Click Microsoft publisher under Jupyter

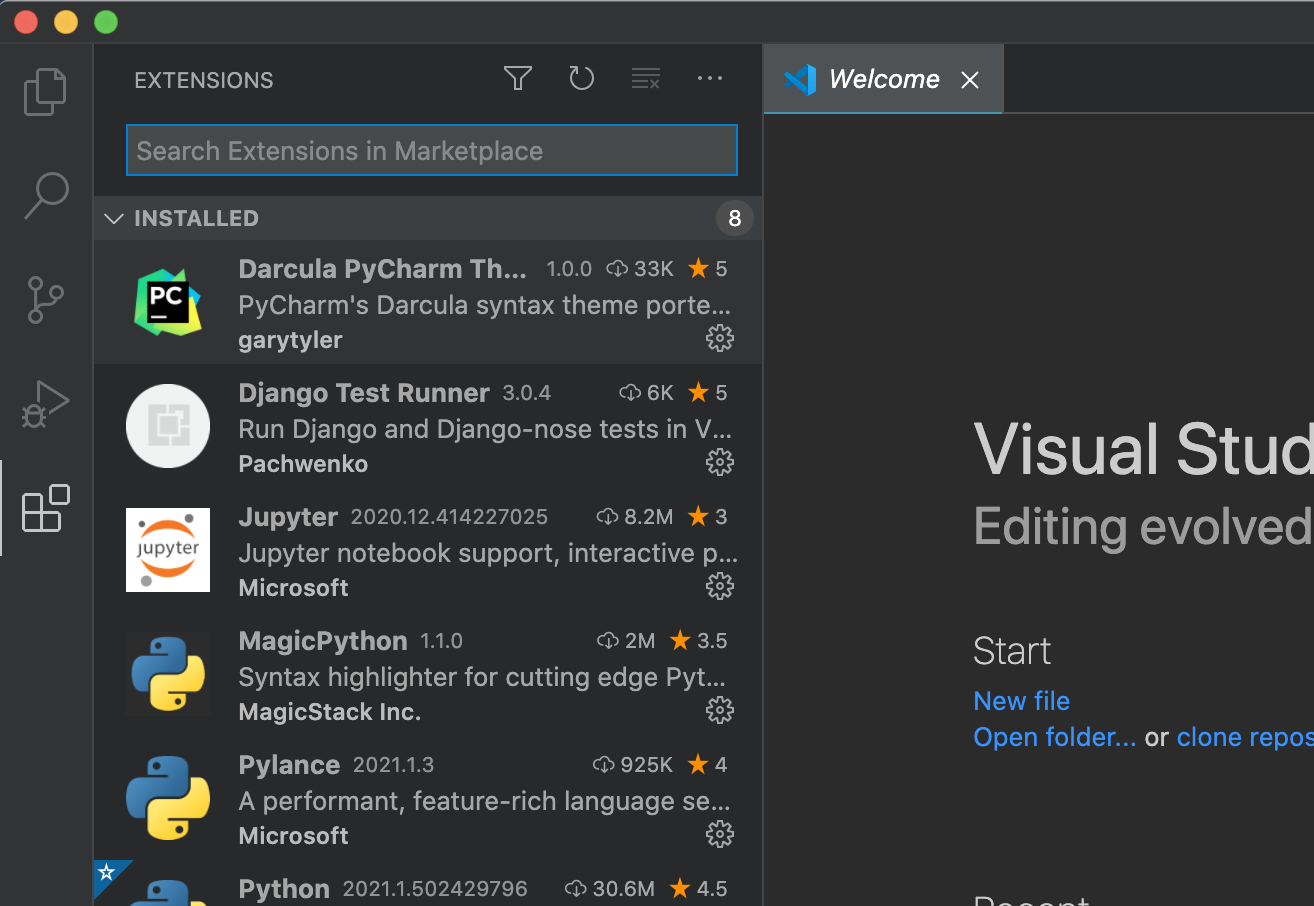(294, 588)
